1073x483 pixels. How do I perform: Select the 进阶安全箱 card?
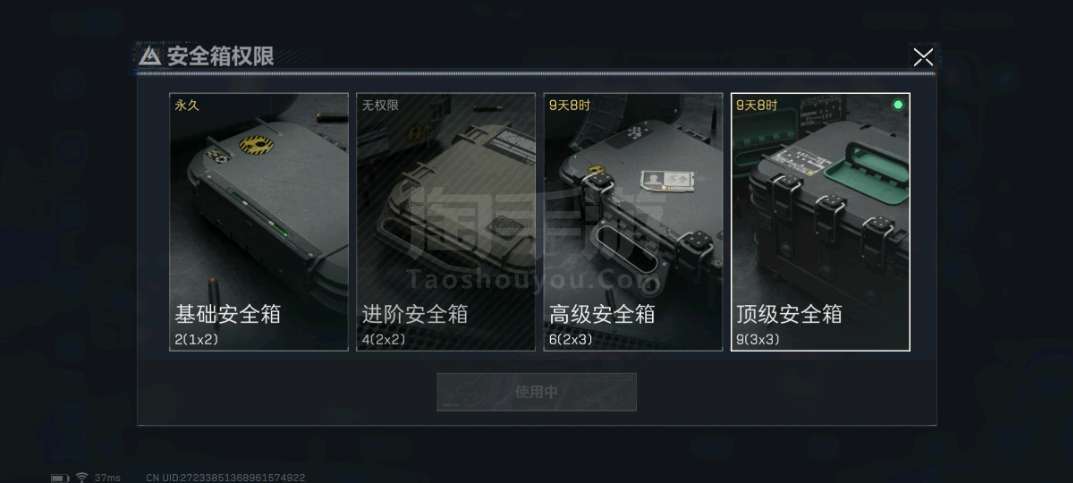coord(445,222)
